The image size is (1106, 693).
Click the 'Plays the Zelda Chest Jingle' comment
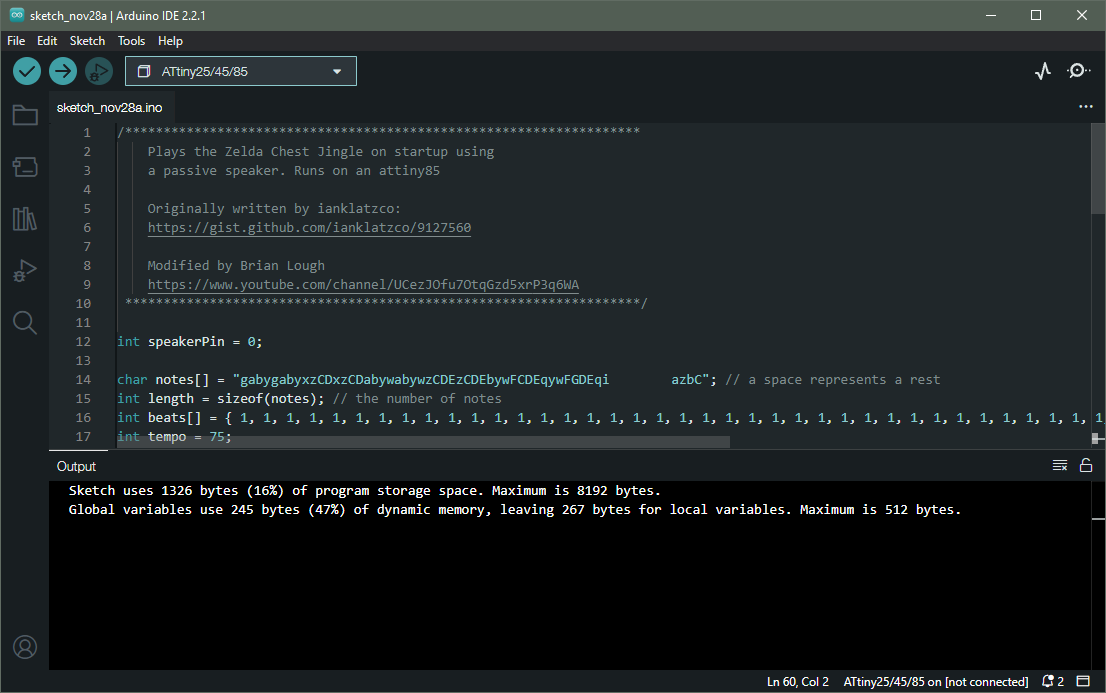(x=321, y=152)
